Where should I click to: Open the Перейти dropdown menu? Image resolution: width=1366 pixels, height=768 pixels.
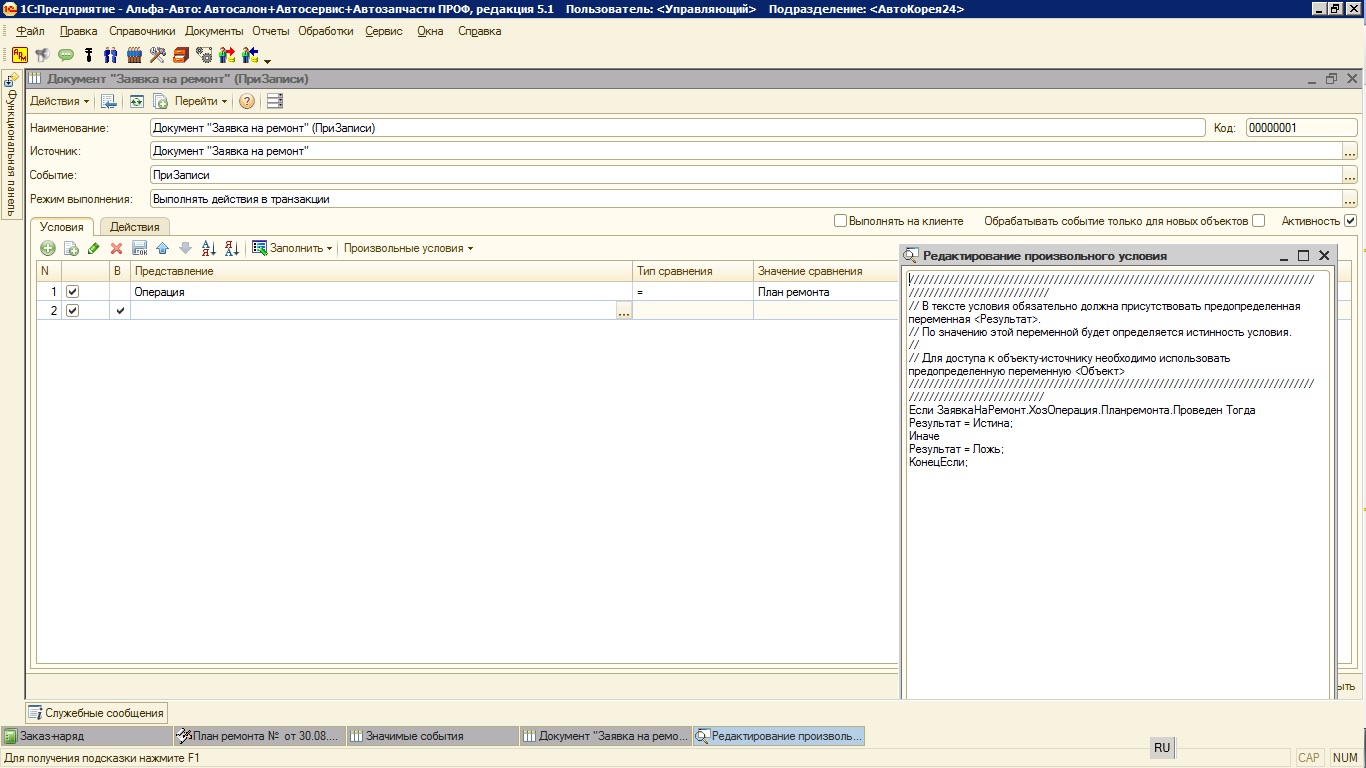201,101
